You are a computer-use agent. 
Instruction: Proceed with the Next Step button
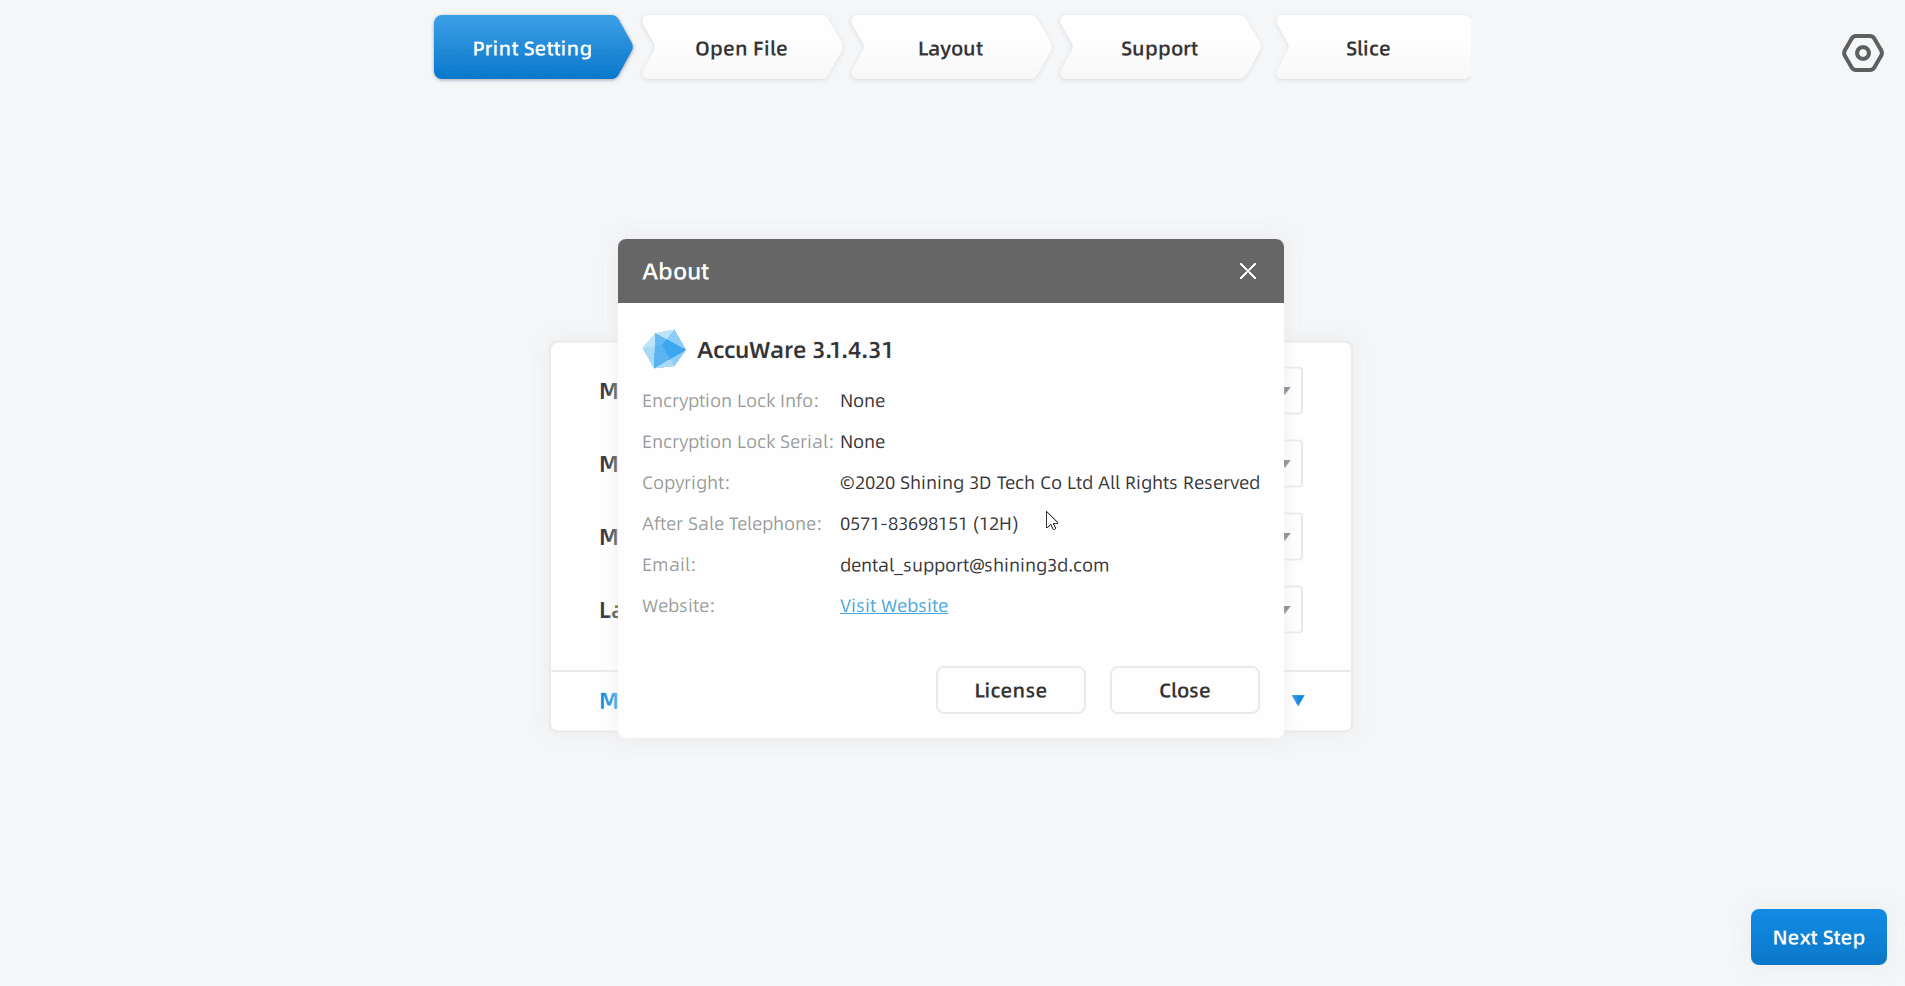tap(1818, 937)
